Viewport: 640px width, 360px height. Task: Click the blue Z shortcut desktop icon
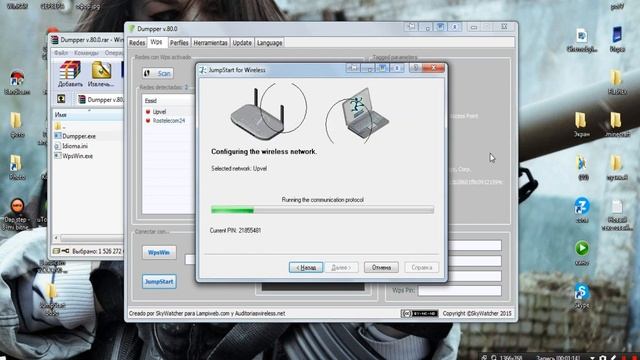(582, 209)
